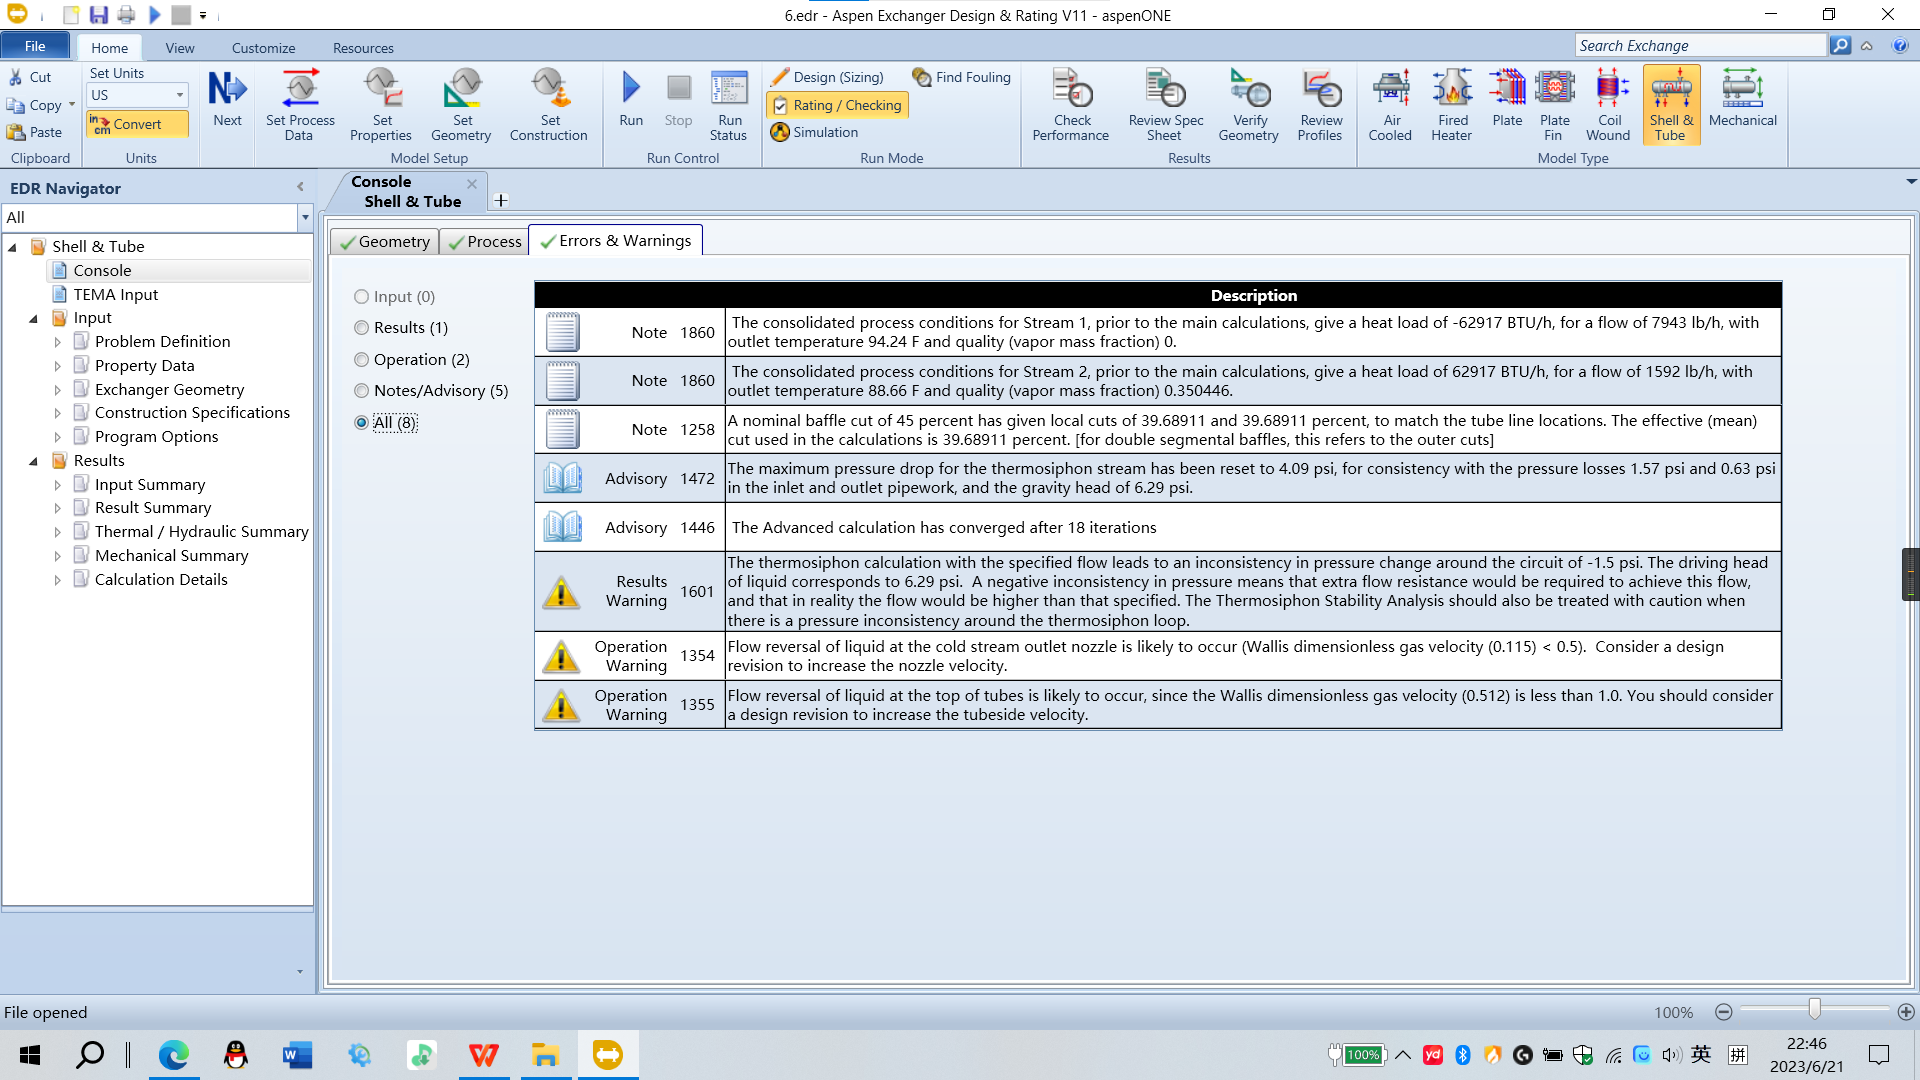This screenshot has width=1920, height=1080.
Task: Run the calculation
Action: pos(631,99)
